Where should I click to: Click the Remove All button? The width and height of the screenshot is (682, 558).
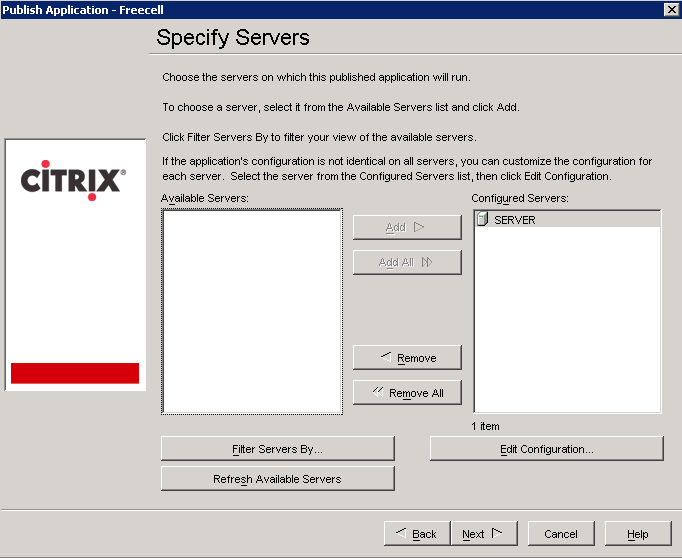(407, 393)
